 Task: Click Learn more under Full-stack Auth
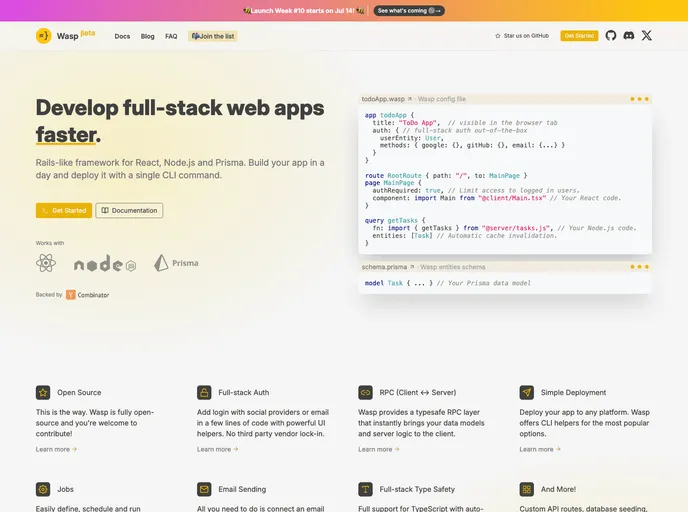point(218,449)
